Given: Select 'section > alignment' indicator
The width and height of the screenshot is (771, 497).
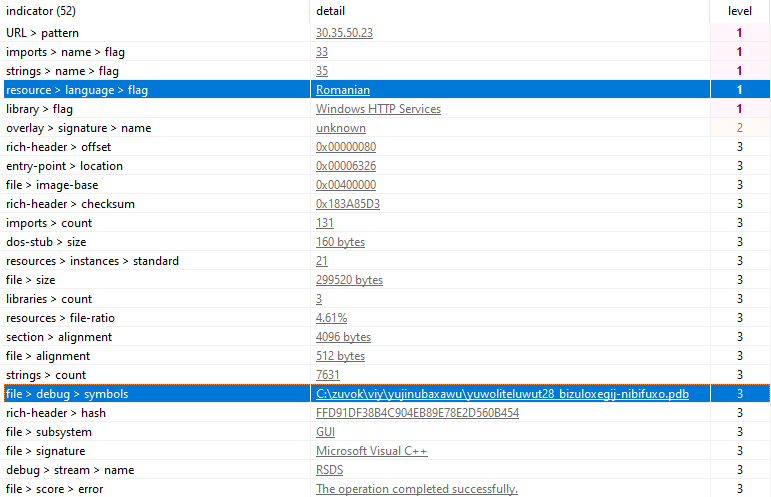Looking at the screenshot, I should point(59,337).
